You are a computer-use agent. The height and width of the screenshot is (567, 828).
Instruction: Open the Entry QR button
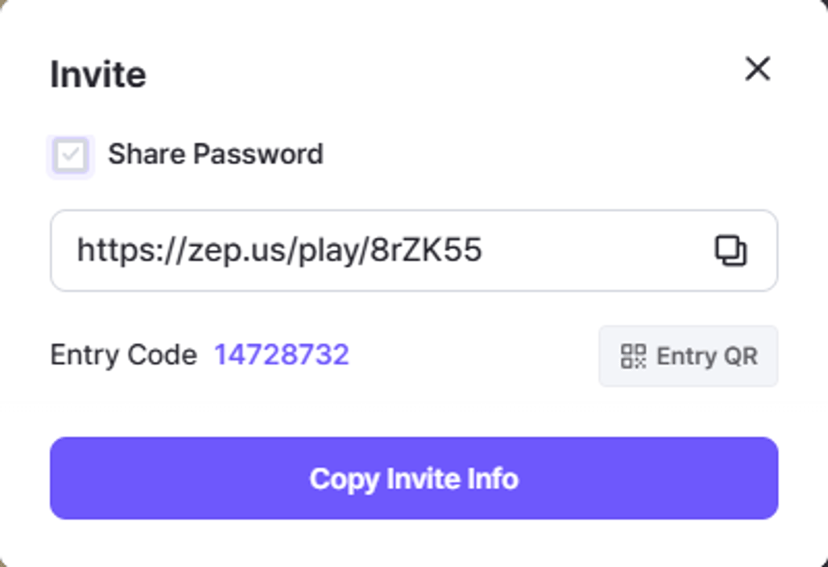click(x=688, y=356)
